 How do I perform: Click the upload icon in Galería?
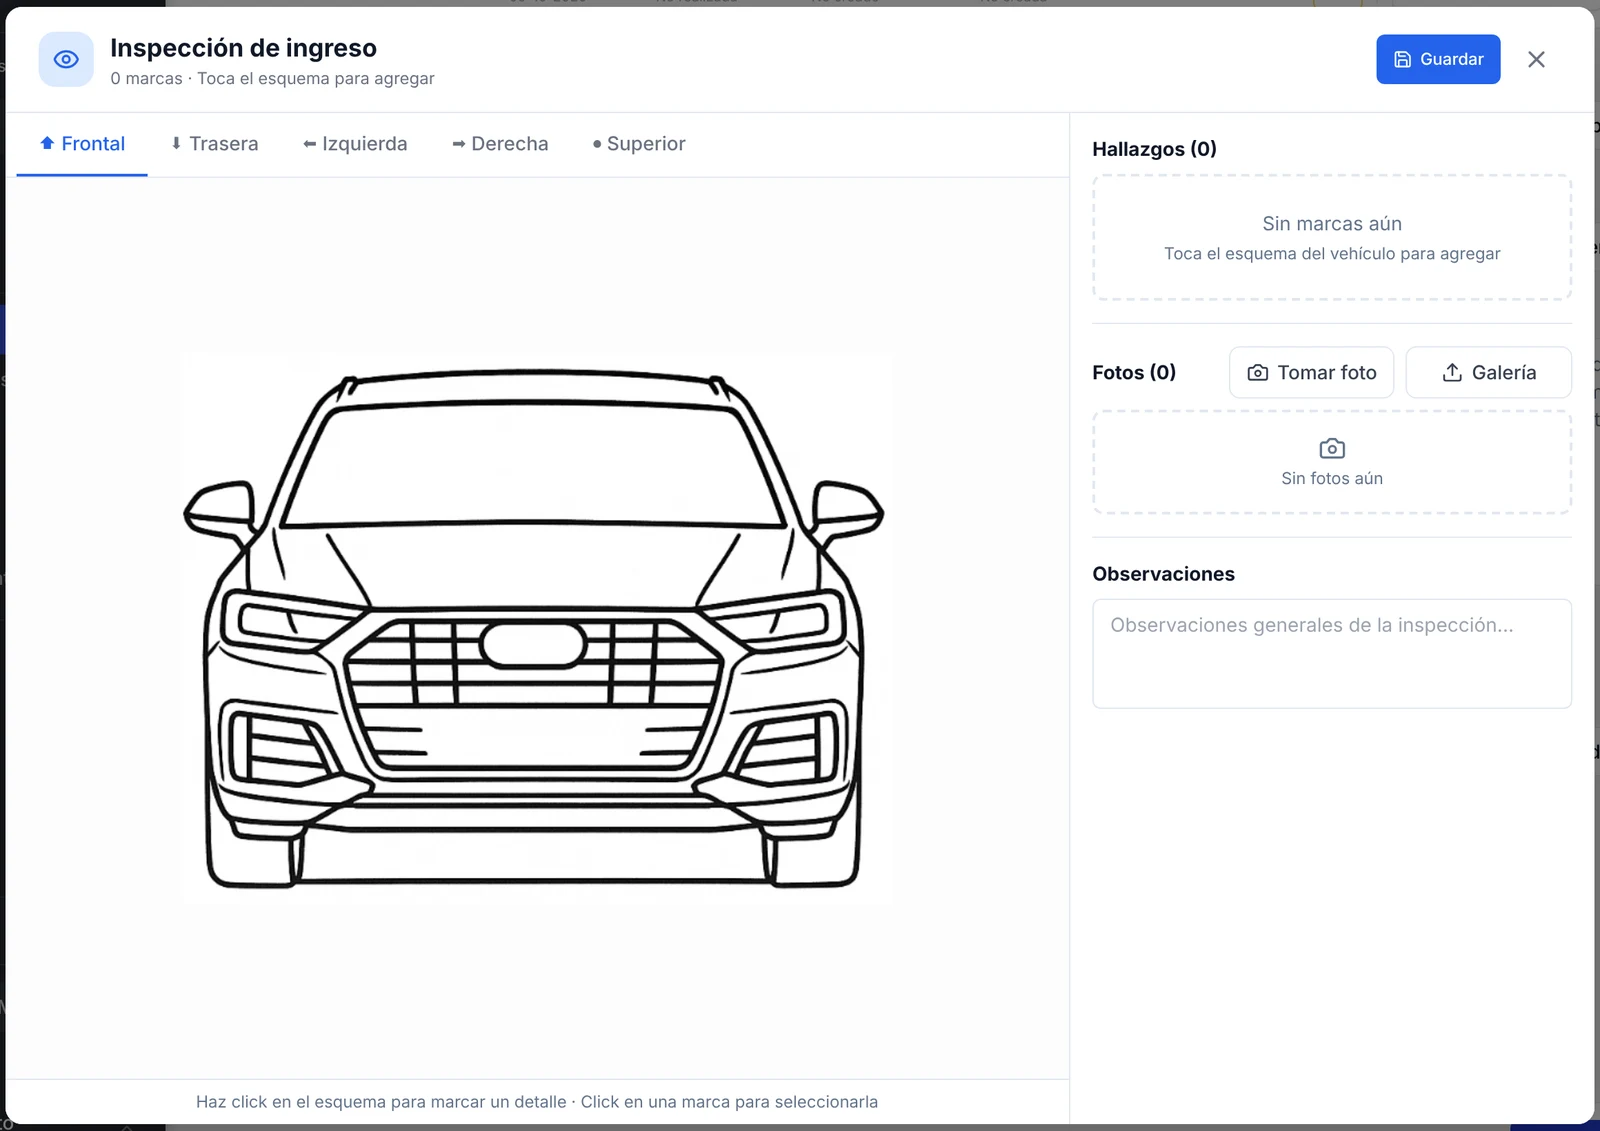point(1452,373)
